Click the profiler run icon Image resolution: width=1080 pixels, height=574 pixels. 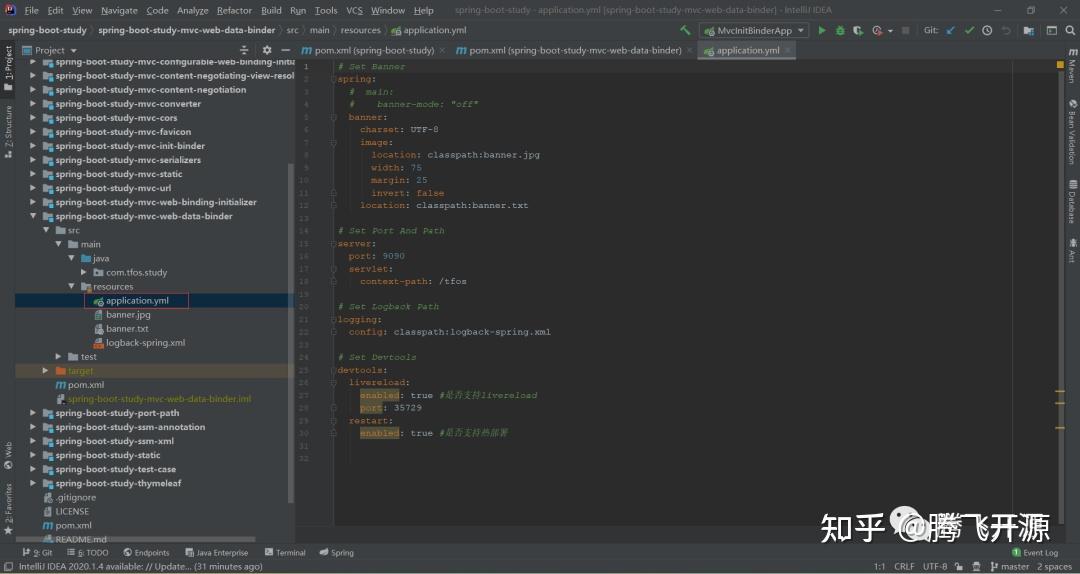tap(877, 30)
